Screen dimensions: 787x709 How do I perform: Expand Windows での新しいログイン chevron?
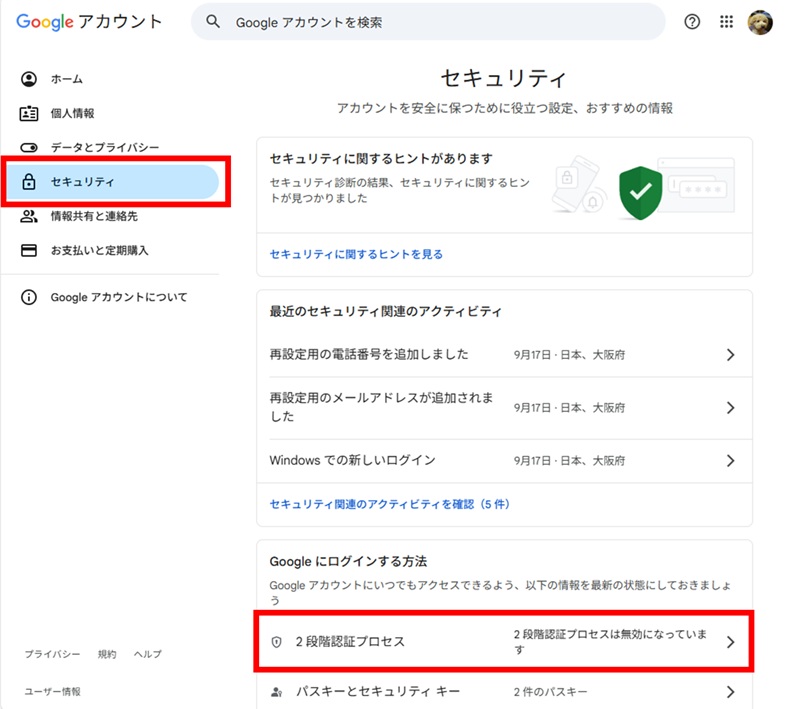click(730, 461)
